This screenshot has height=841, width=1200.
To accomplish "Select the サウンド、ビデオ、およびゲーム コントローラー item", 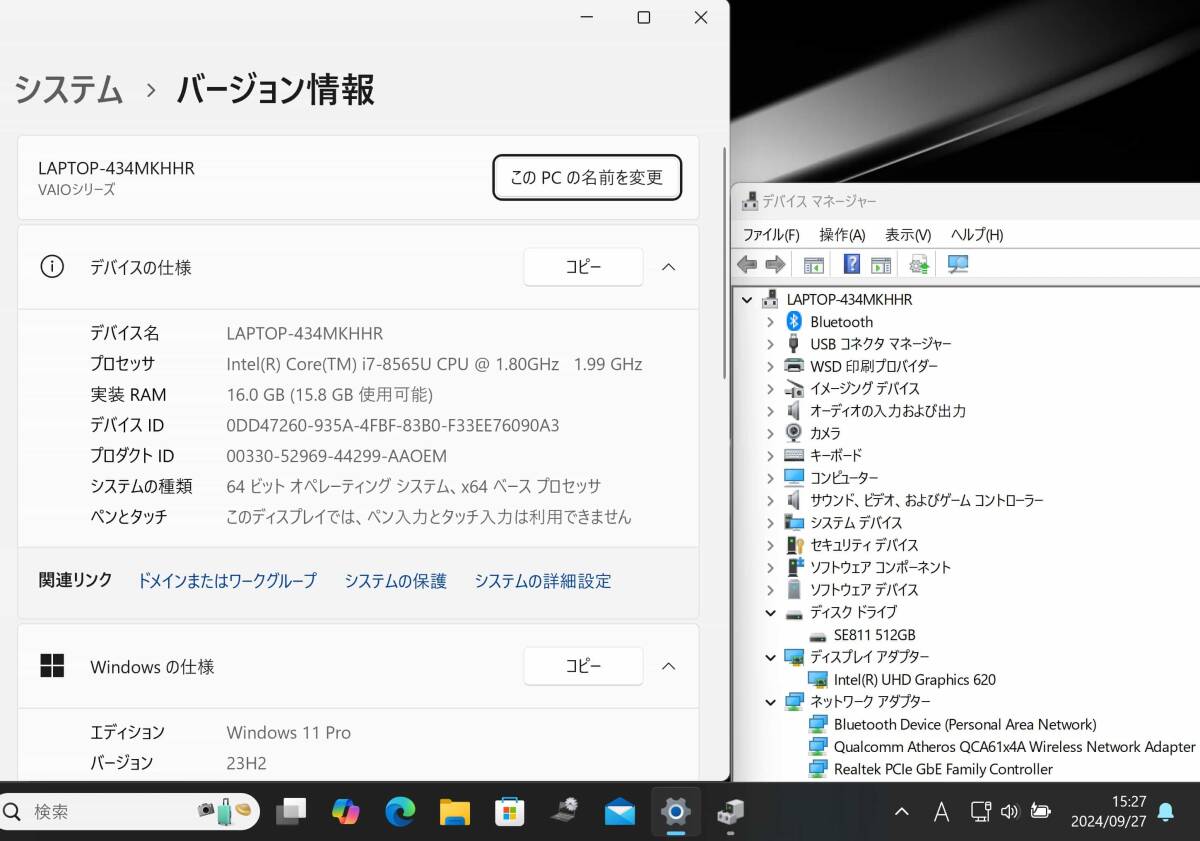I will 926,500.
